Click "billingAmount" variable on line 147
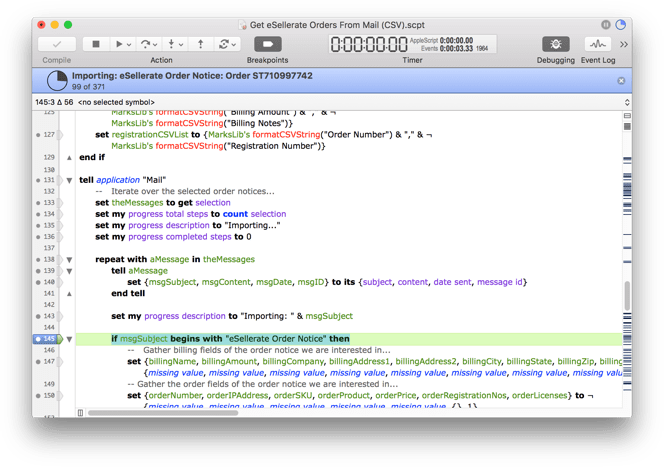The height and width of the screenshot is (467, 664). pyautogui.click(x=229, y=362)
